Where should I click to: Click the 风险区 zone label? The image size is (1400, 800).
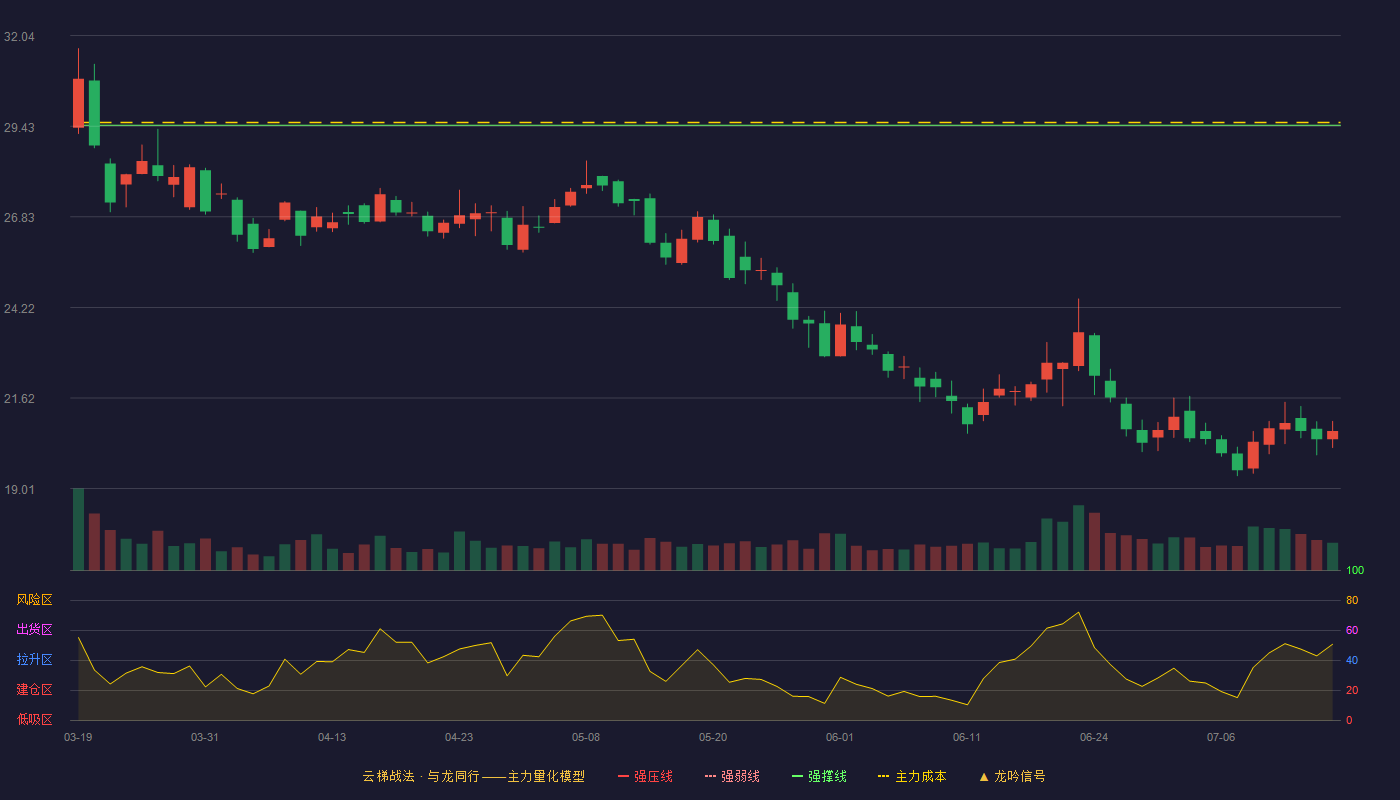pyautogui.click(x=34, y=600)
